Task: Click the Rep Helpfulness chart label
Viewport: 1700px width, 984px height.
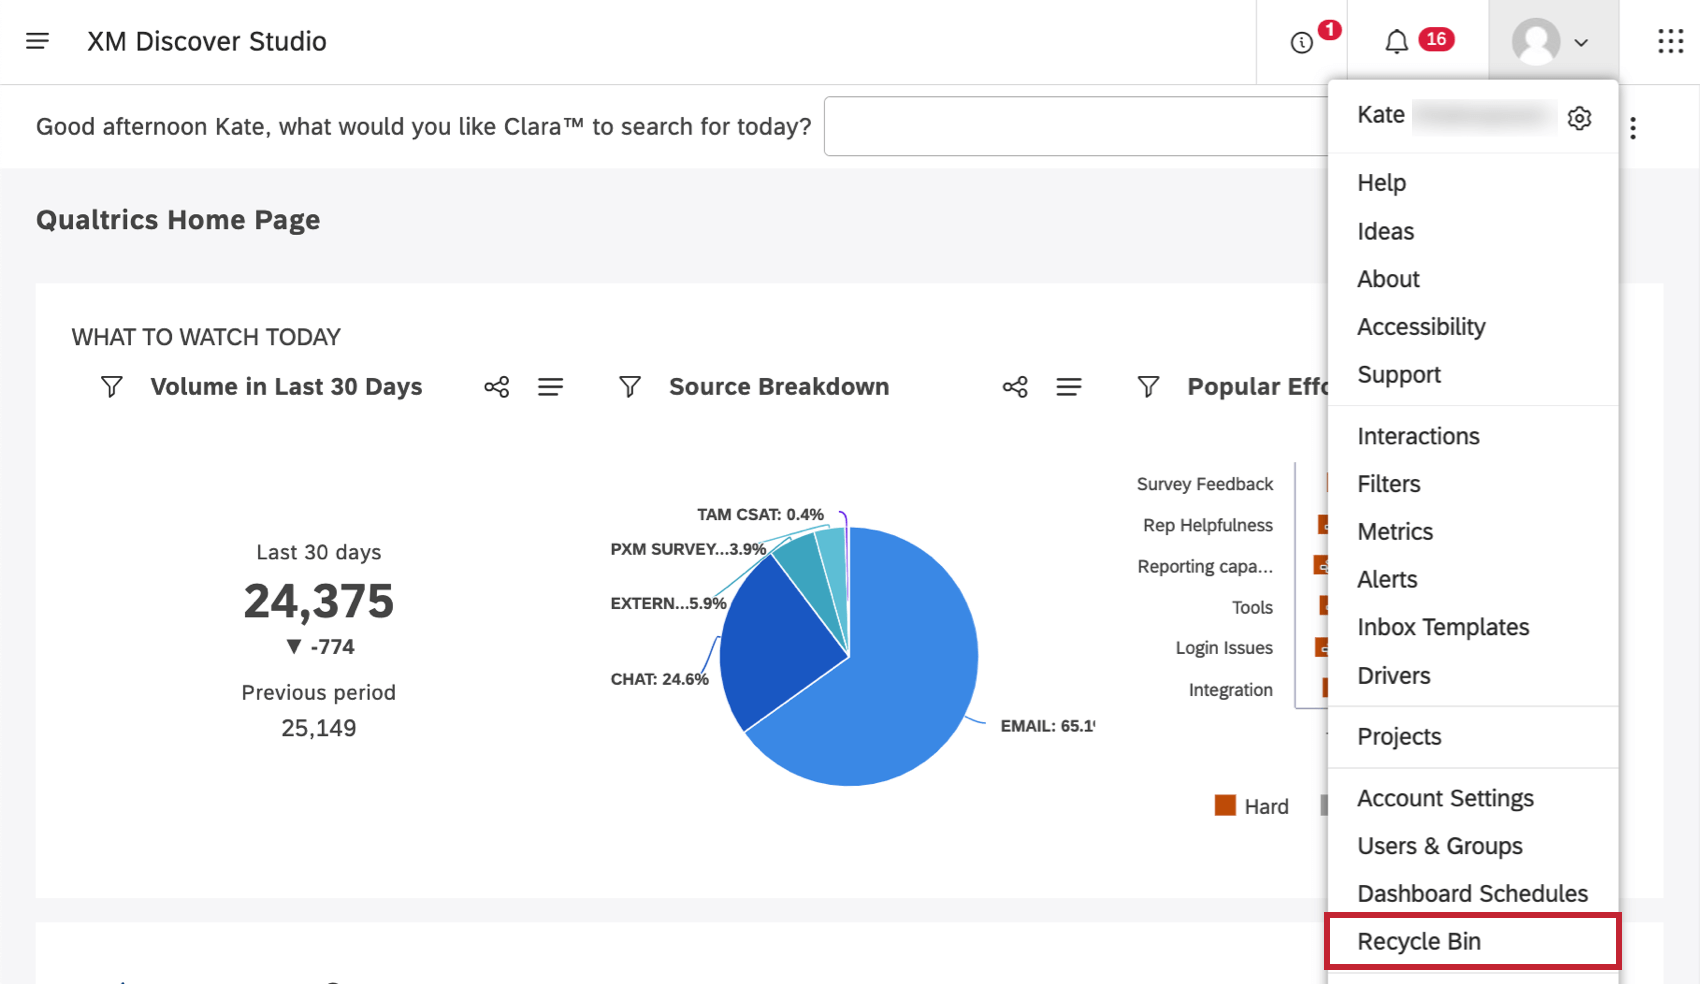Action: point(1208,525)
